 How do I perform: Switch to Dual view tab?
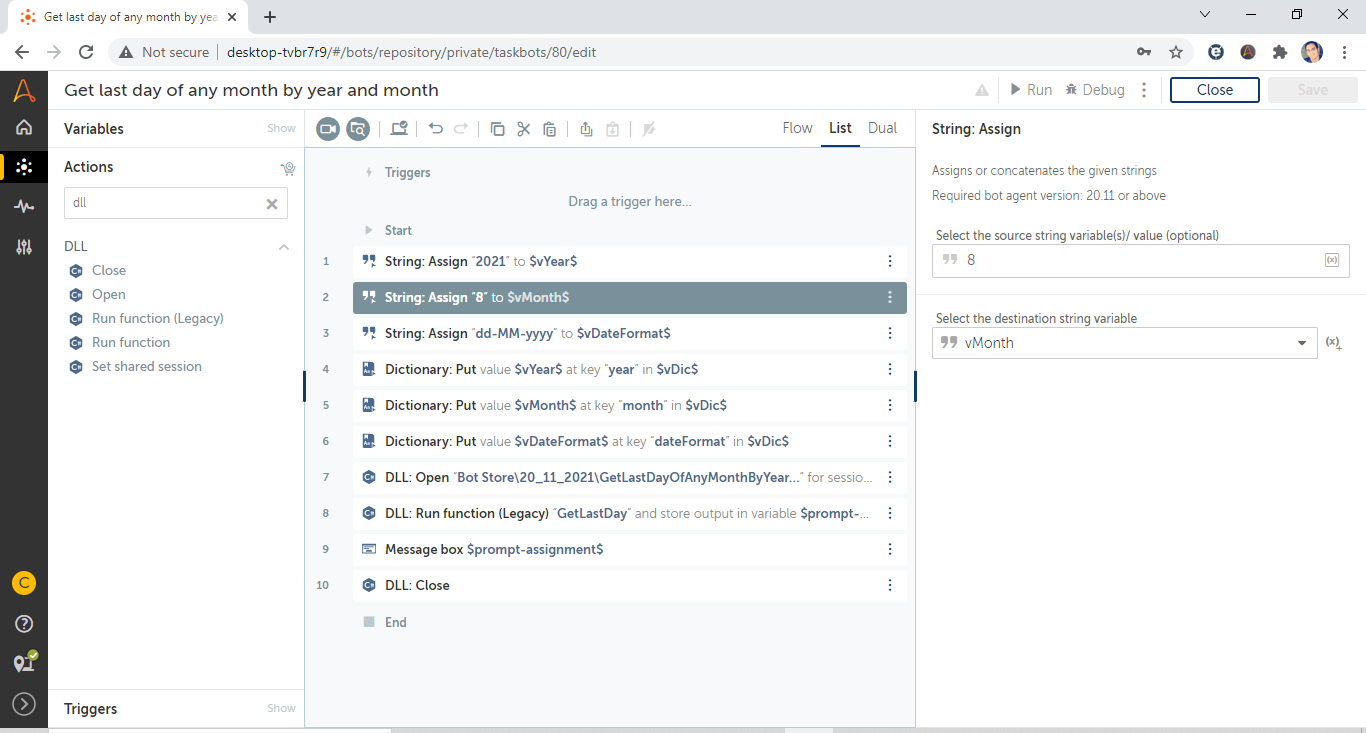pos(882,128)
